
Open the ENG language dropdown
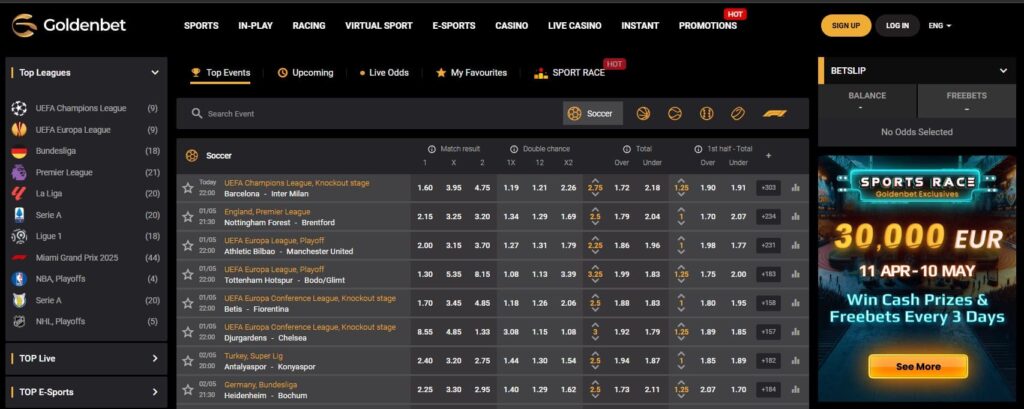(940, 26)
